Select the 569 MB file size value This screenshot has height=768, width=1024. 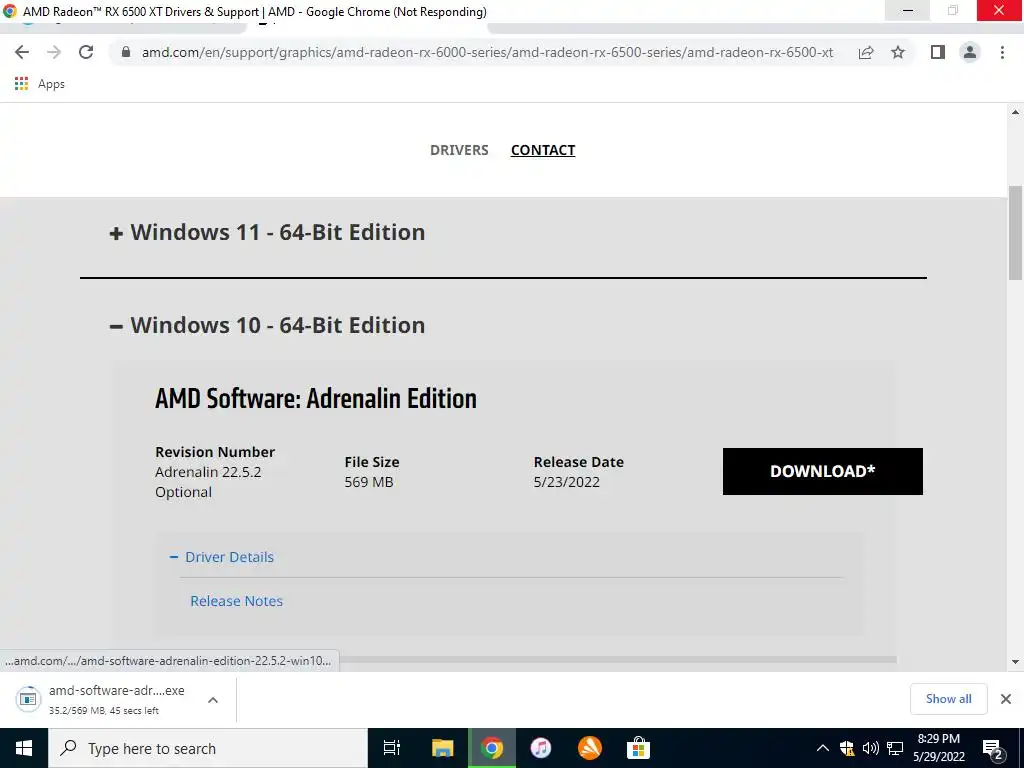click(x=369, y=482)
